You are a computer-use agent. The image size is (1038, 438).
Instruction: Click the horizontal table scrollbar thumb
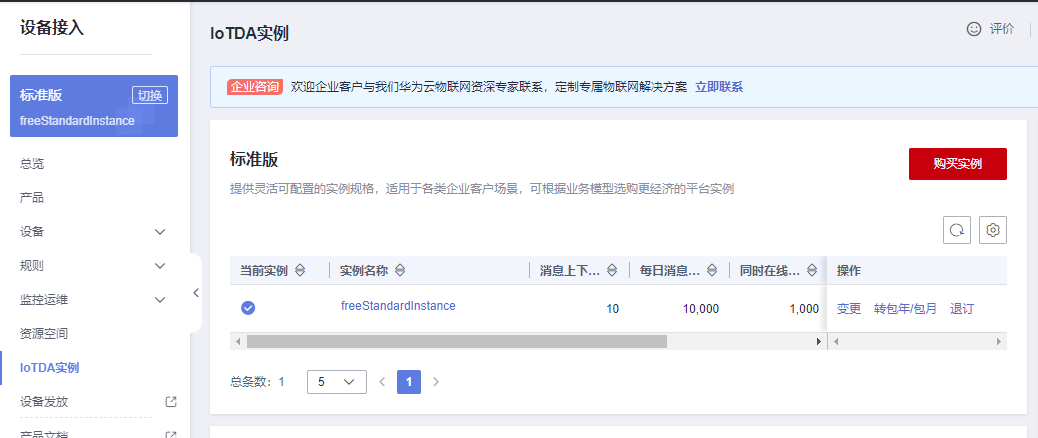(x=457, y=341)
